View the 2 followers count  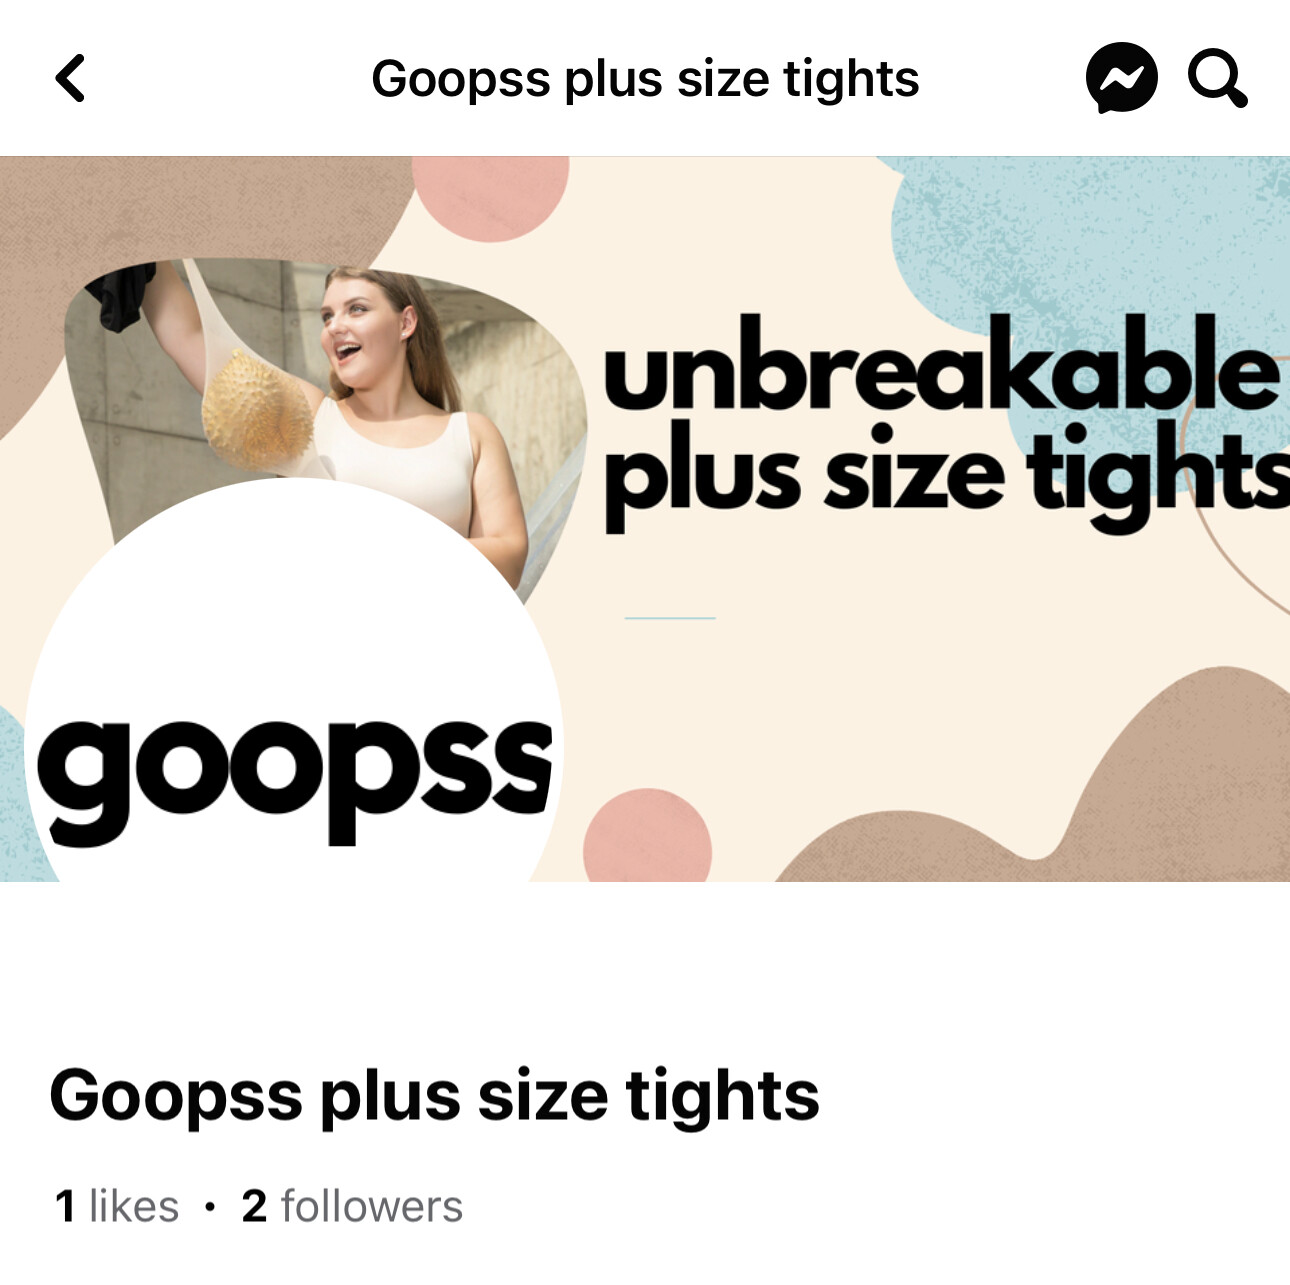tap(352, 1206)
